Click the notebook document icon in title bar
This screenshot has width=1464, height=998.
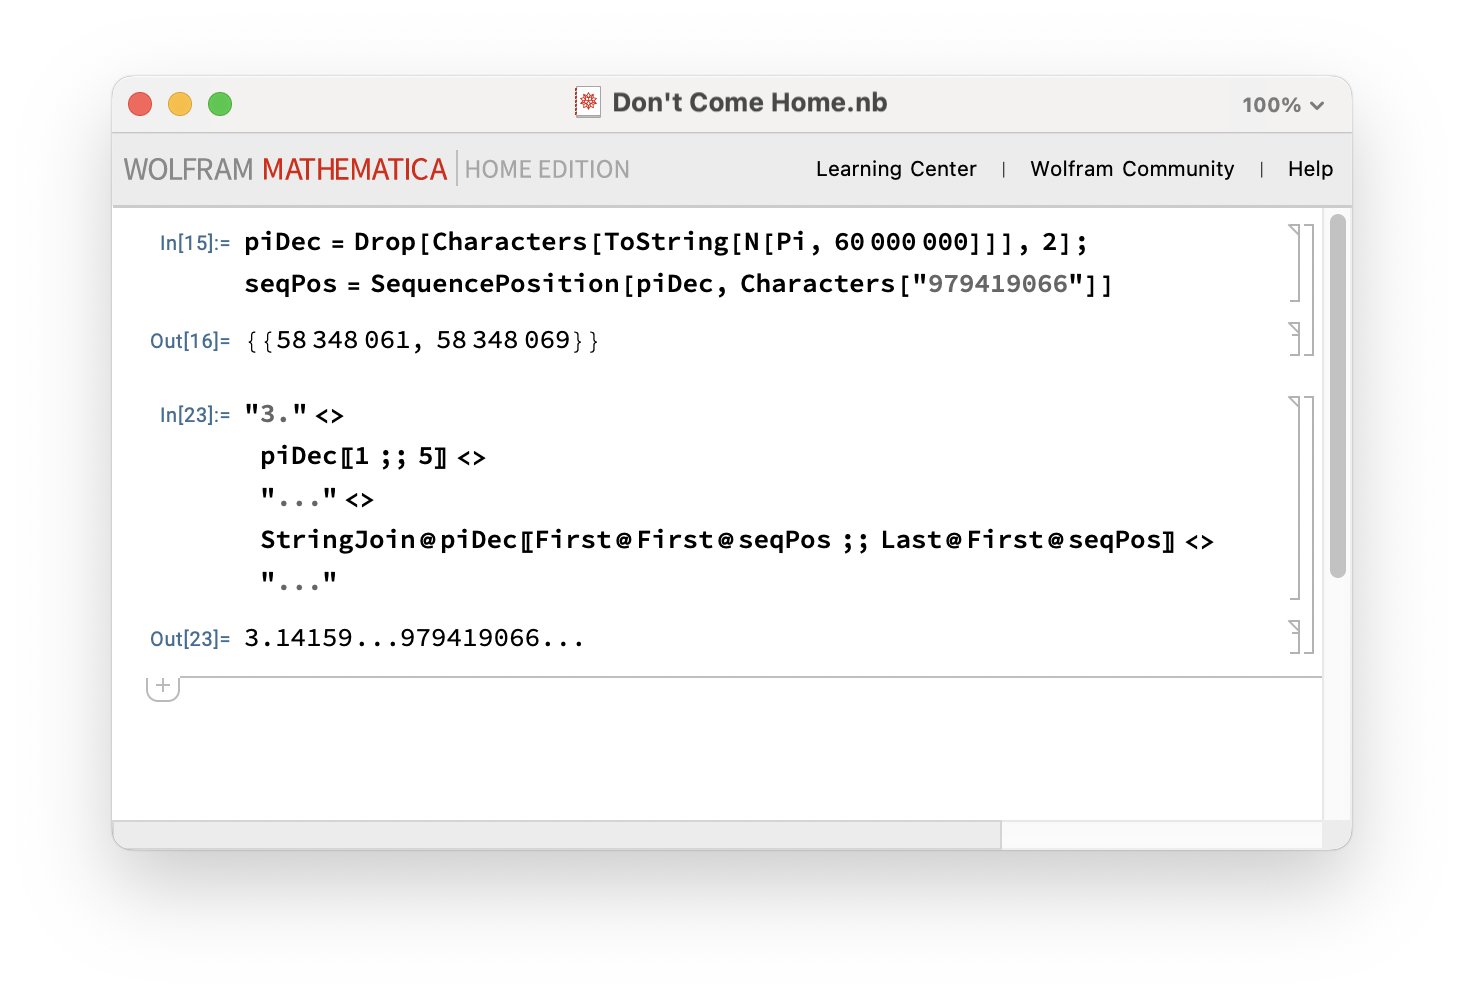click(588, 102)
